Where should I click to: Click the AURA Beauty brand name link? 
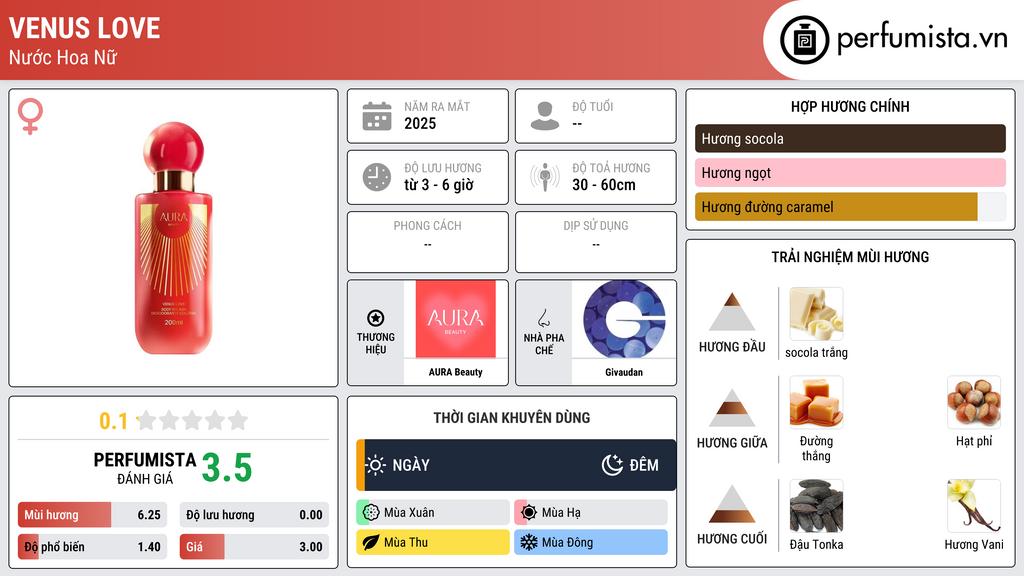pos(456,372)
